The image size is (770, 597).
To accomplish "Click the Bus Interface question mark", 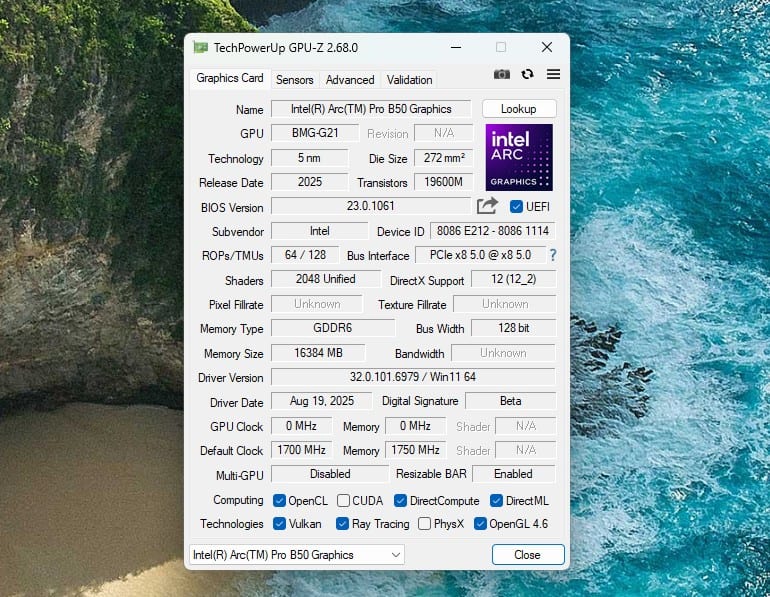I will 553,255.
